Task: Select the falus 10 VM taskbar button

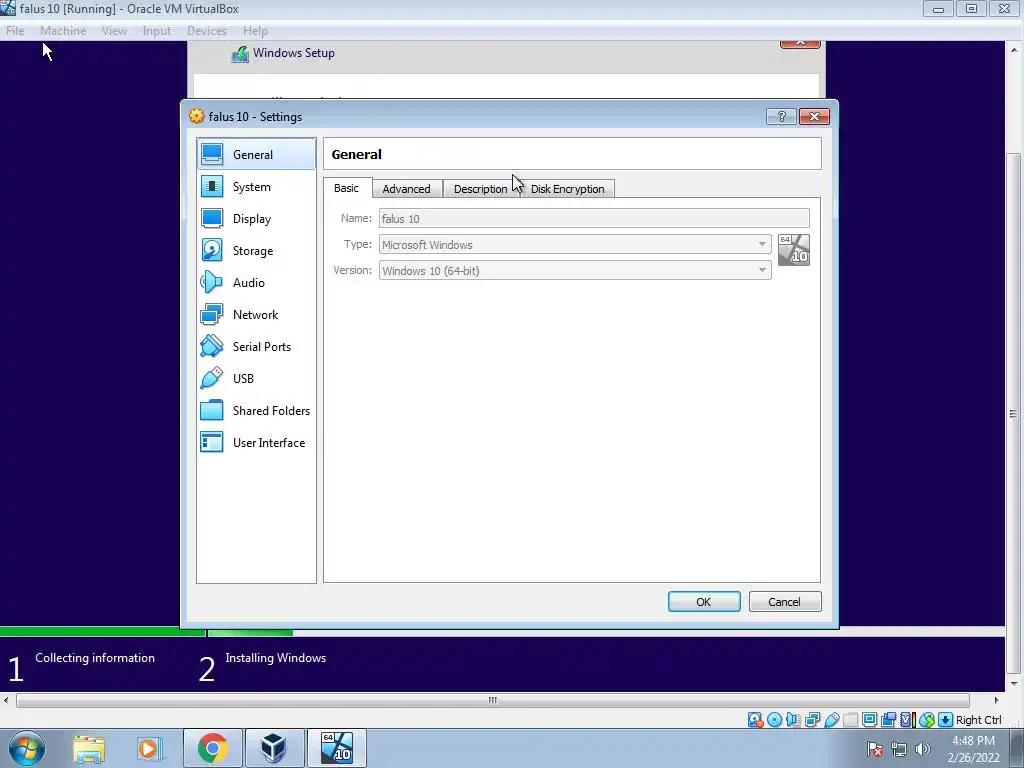Action: pyautogui.click(x=337, y=748)
